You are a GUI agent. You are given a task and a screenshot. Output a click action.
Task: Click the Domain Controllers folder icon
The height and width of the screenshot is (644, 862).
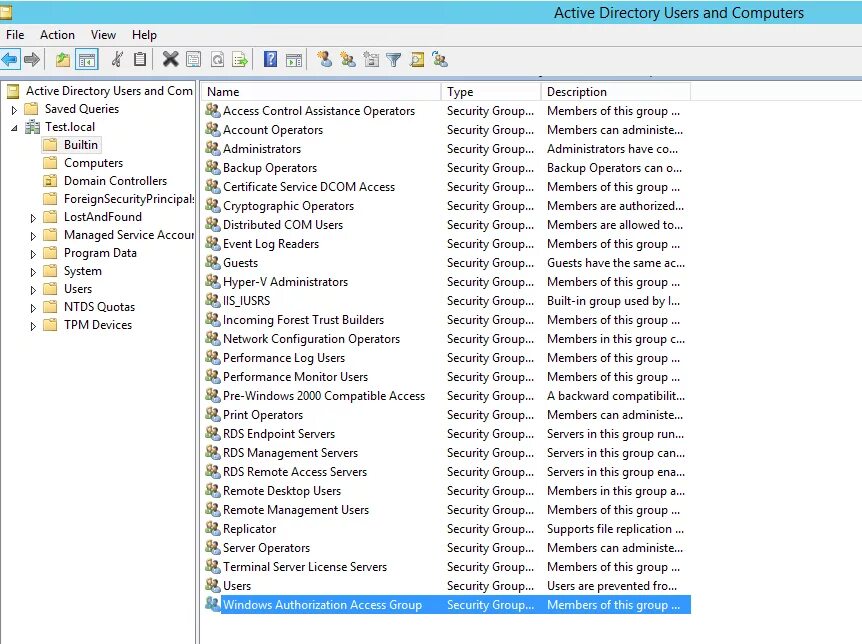pos(50,180)
